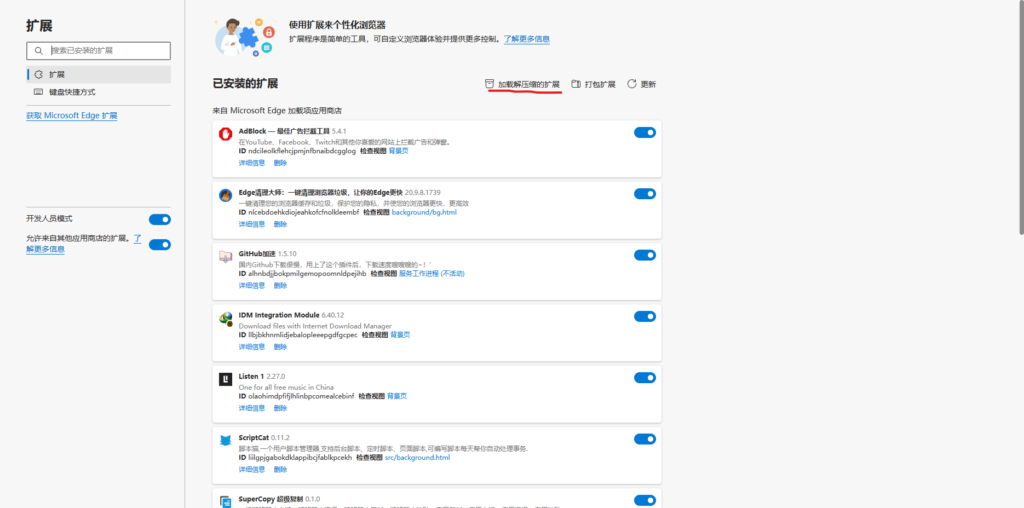Click 删除 for ScriptCat

coord(280,470)
